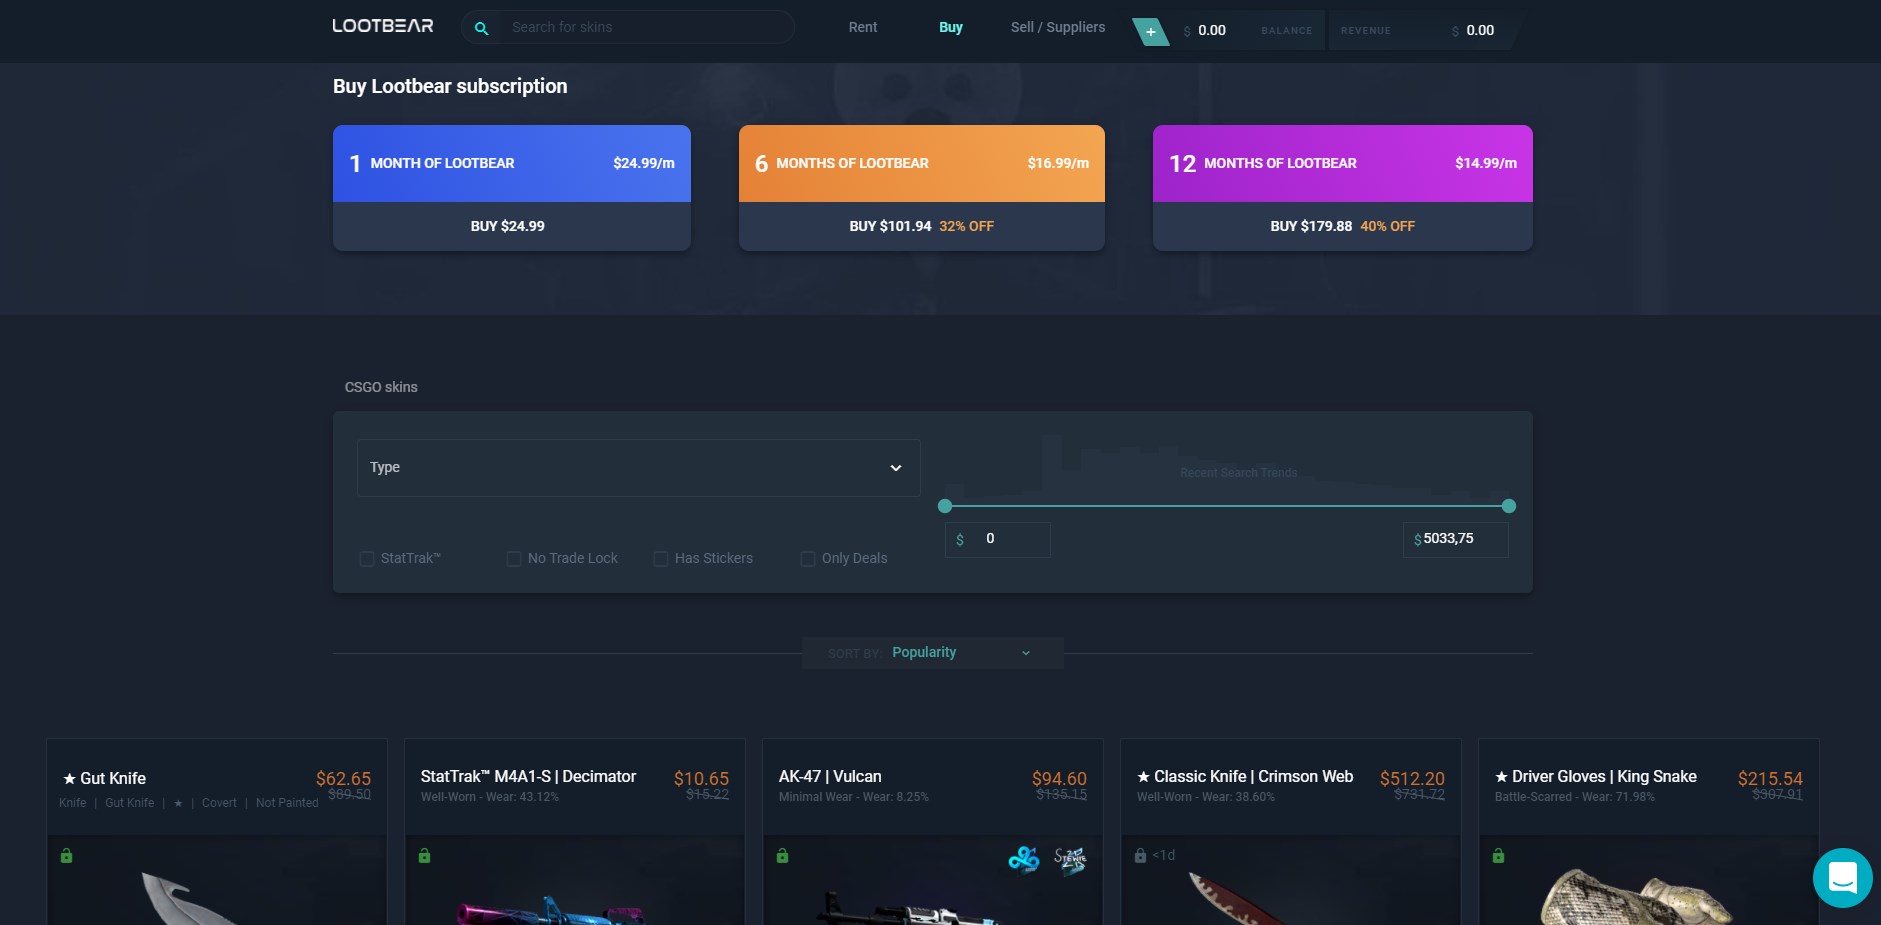Click the Lootbear logo

[x=382, y=26]
